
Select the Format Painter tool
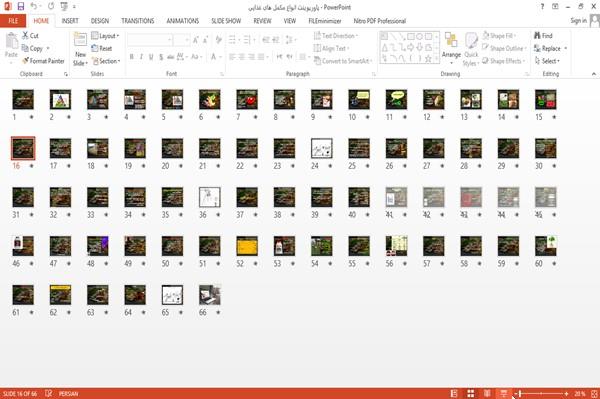(43, 61)
